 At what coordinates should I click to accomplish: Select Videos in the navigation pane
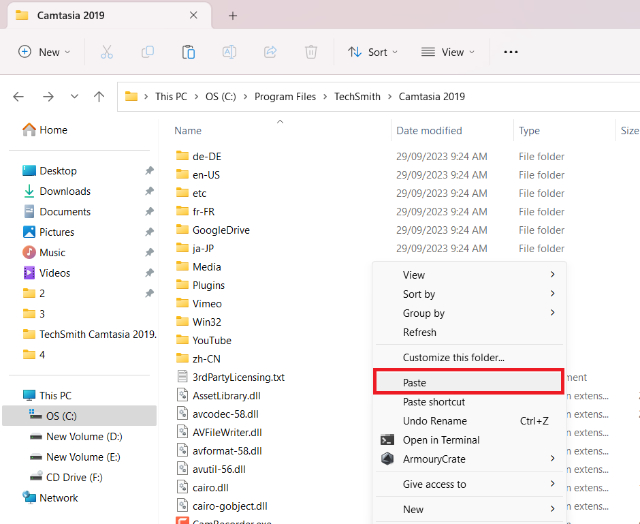[47, 273]
